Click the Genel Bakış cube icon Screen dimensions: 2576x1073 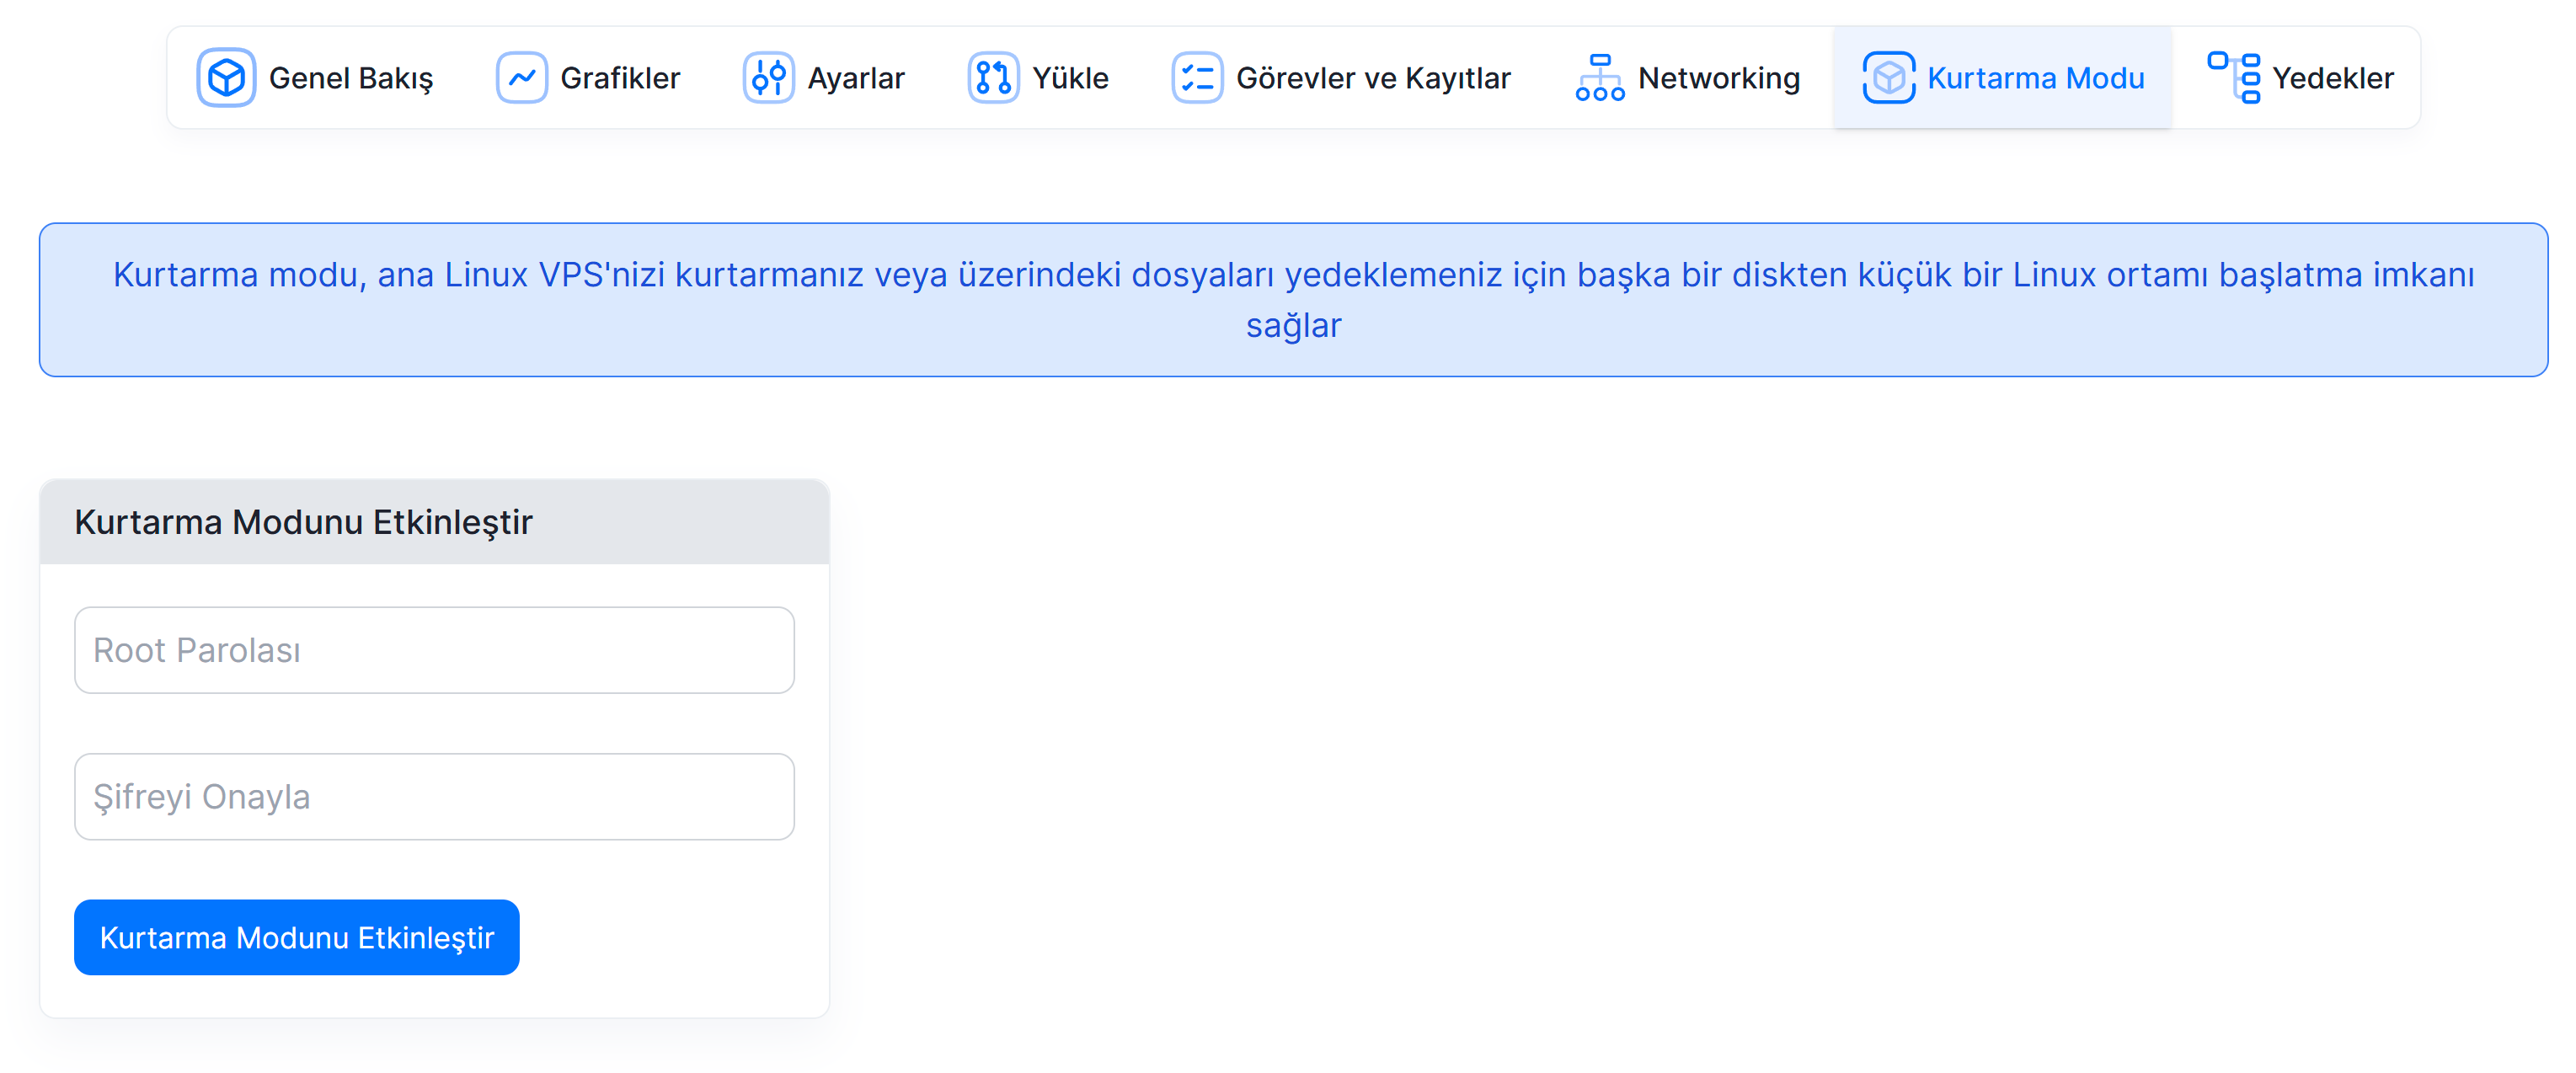coord(226,78)
